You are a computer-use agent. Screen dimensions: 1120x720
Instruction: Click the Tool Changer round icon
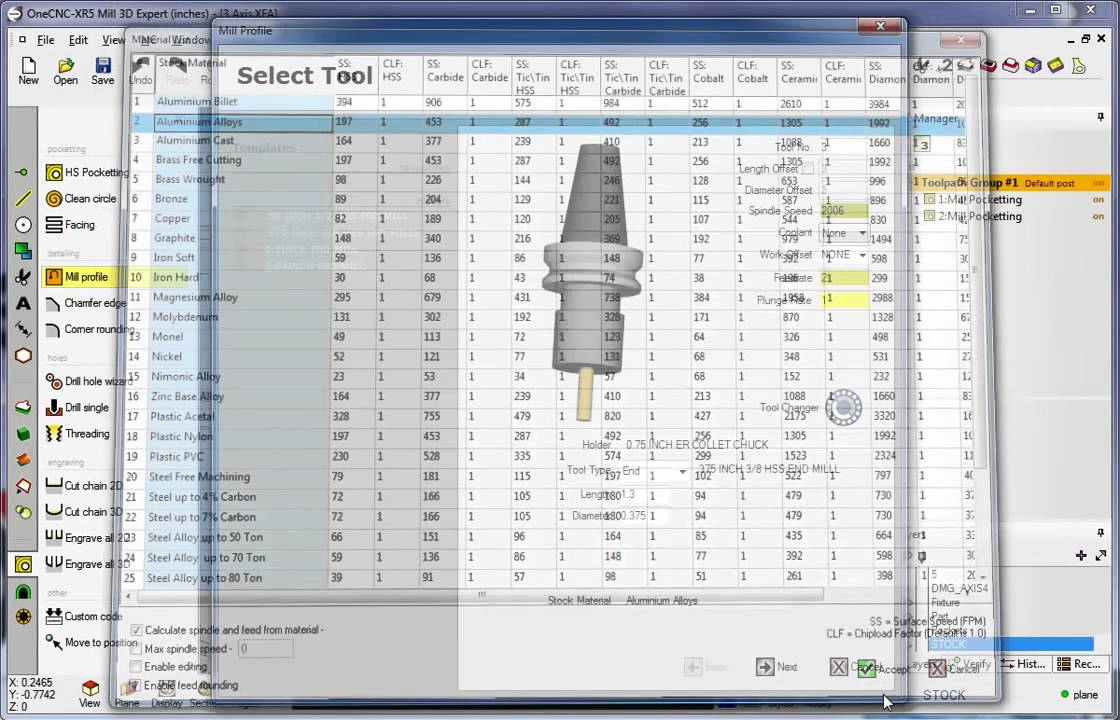(x=844, y=407)
